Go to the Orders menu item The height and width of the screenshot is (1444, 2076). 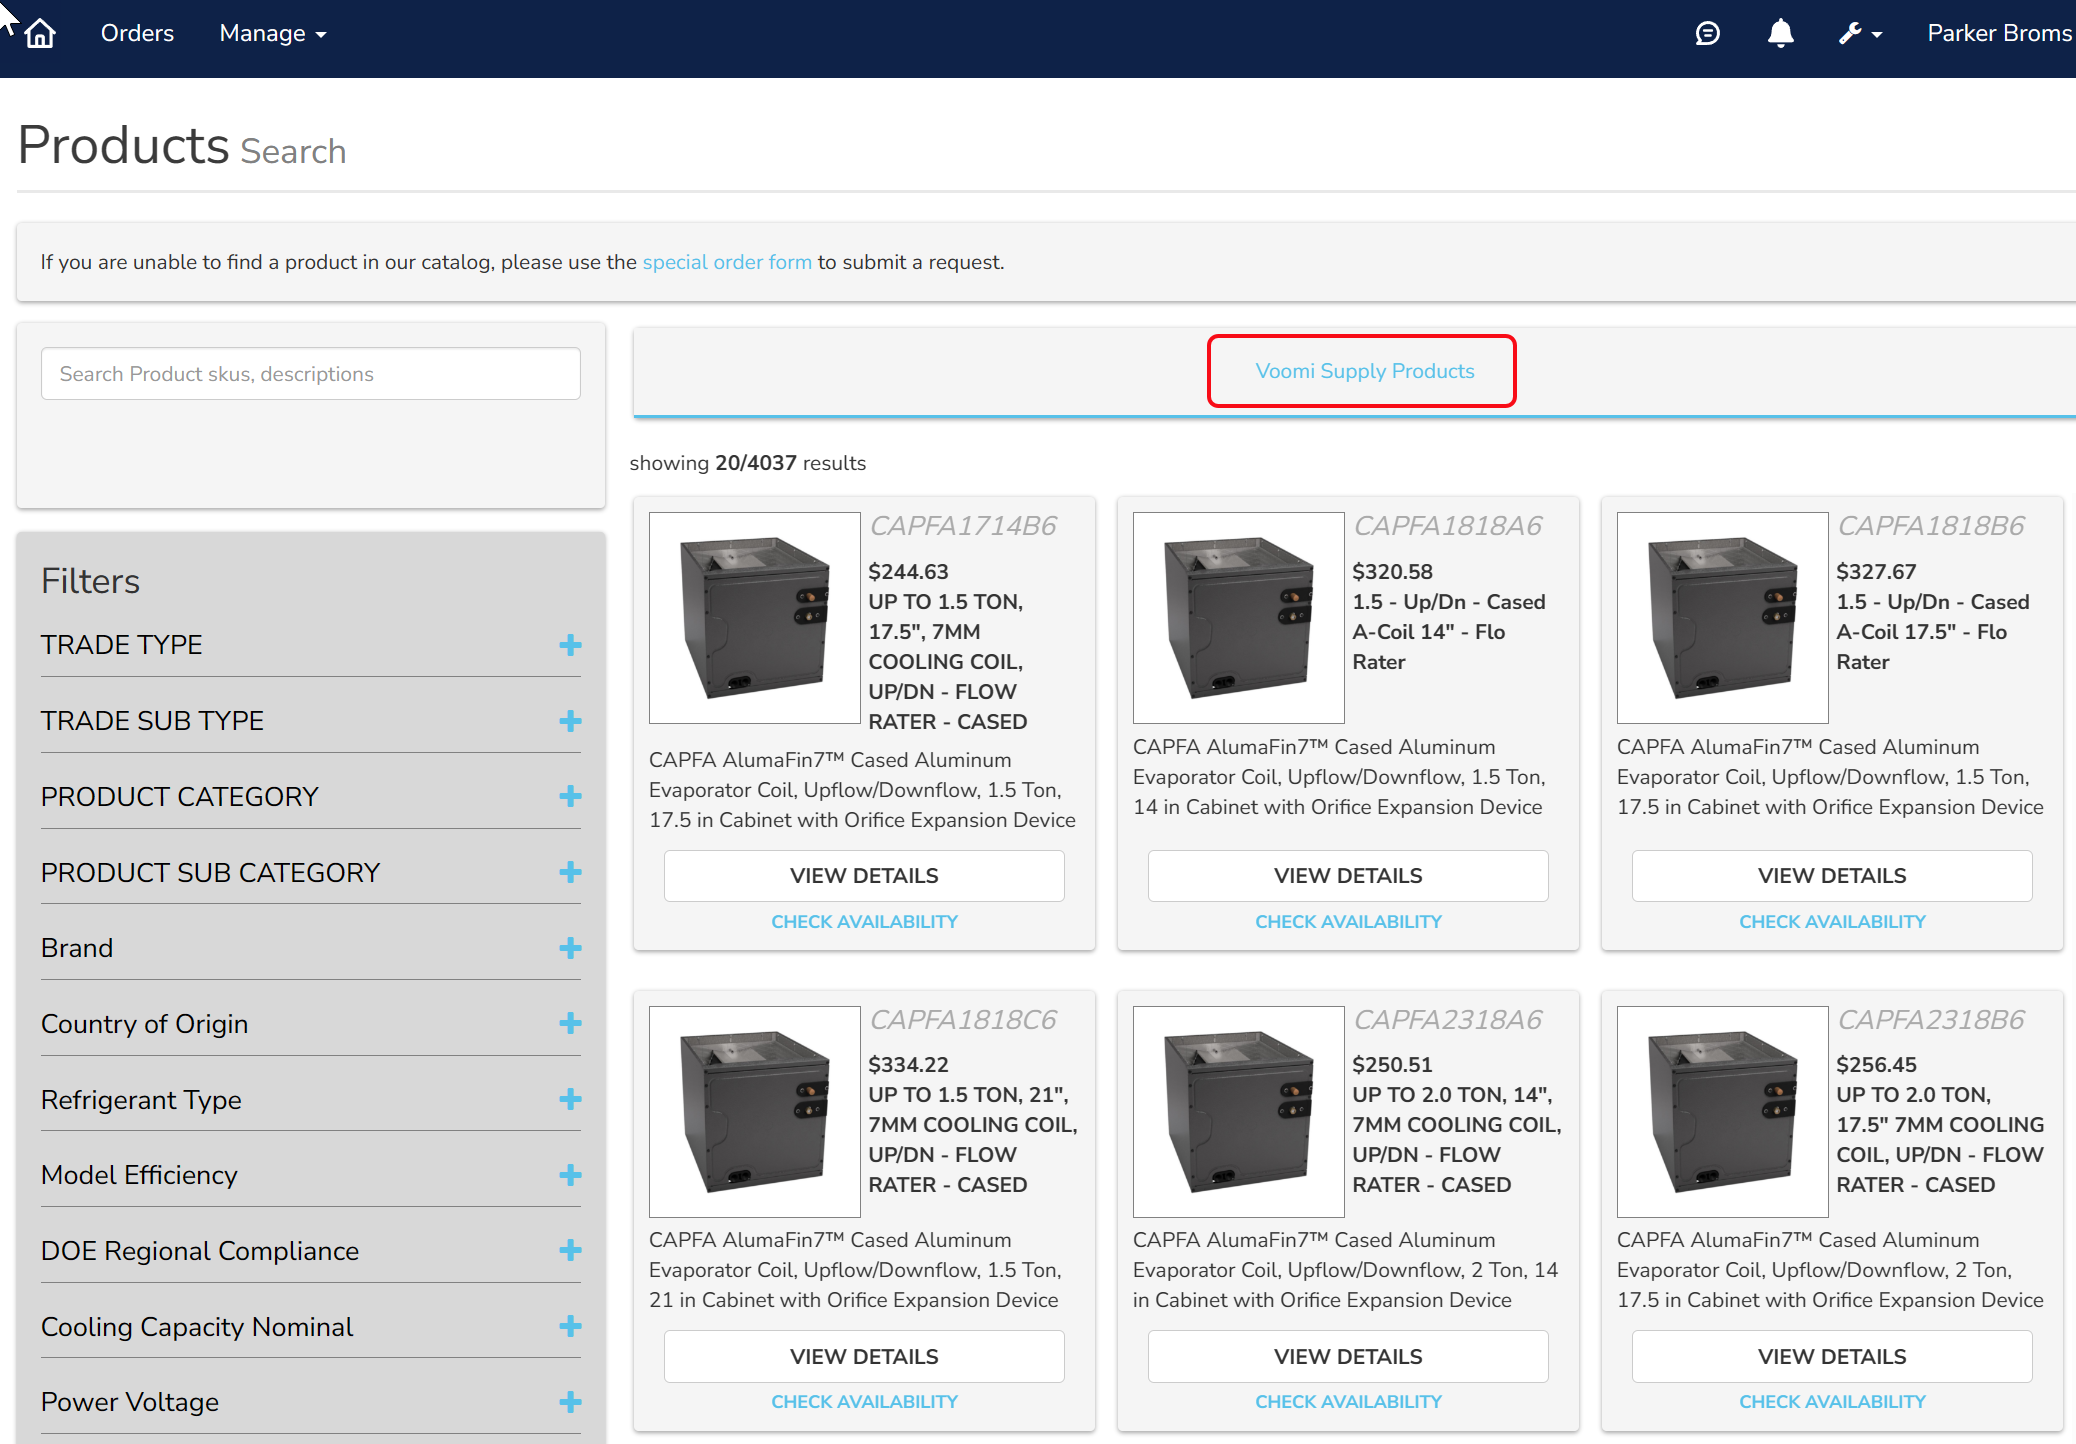coord(137,34)
